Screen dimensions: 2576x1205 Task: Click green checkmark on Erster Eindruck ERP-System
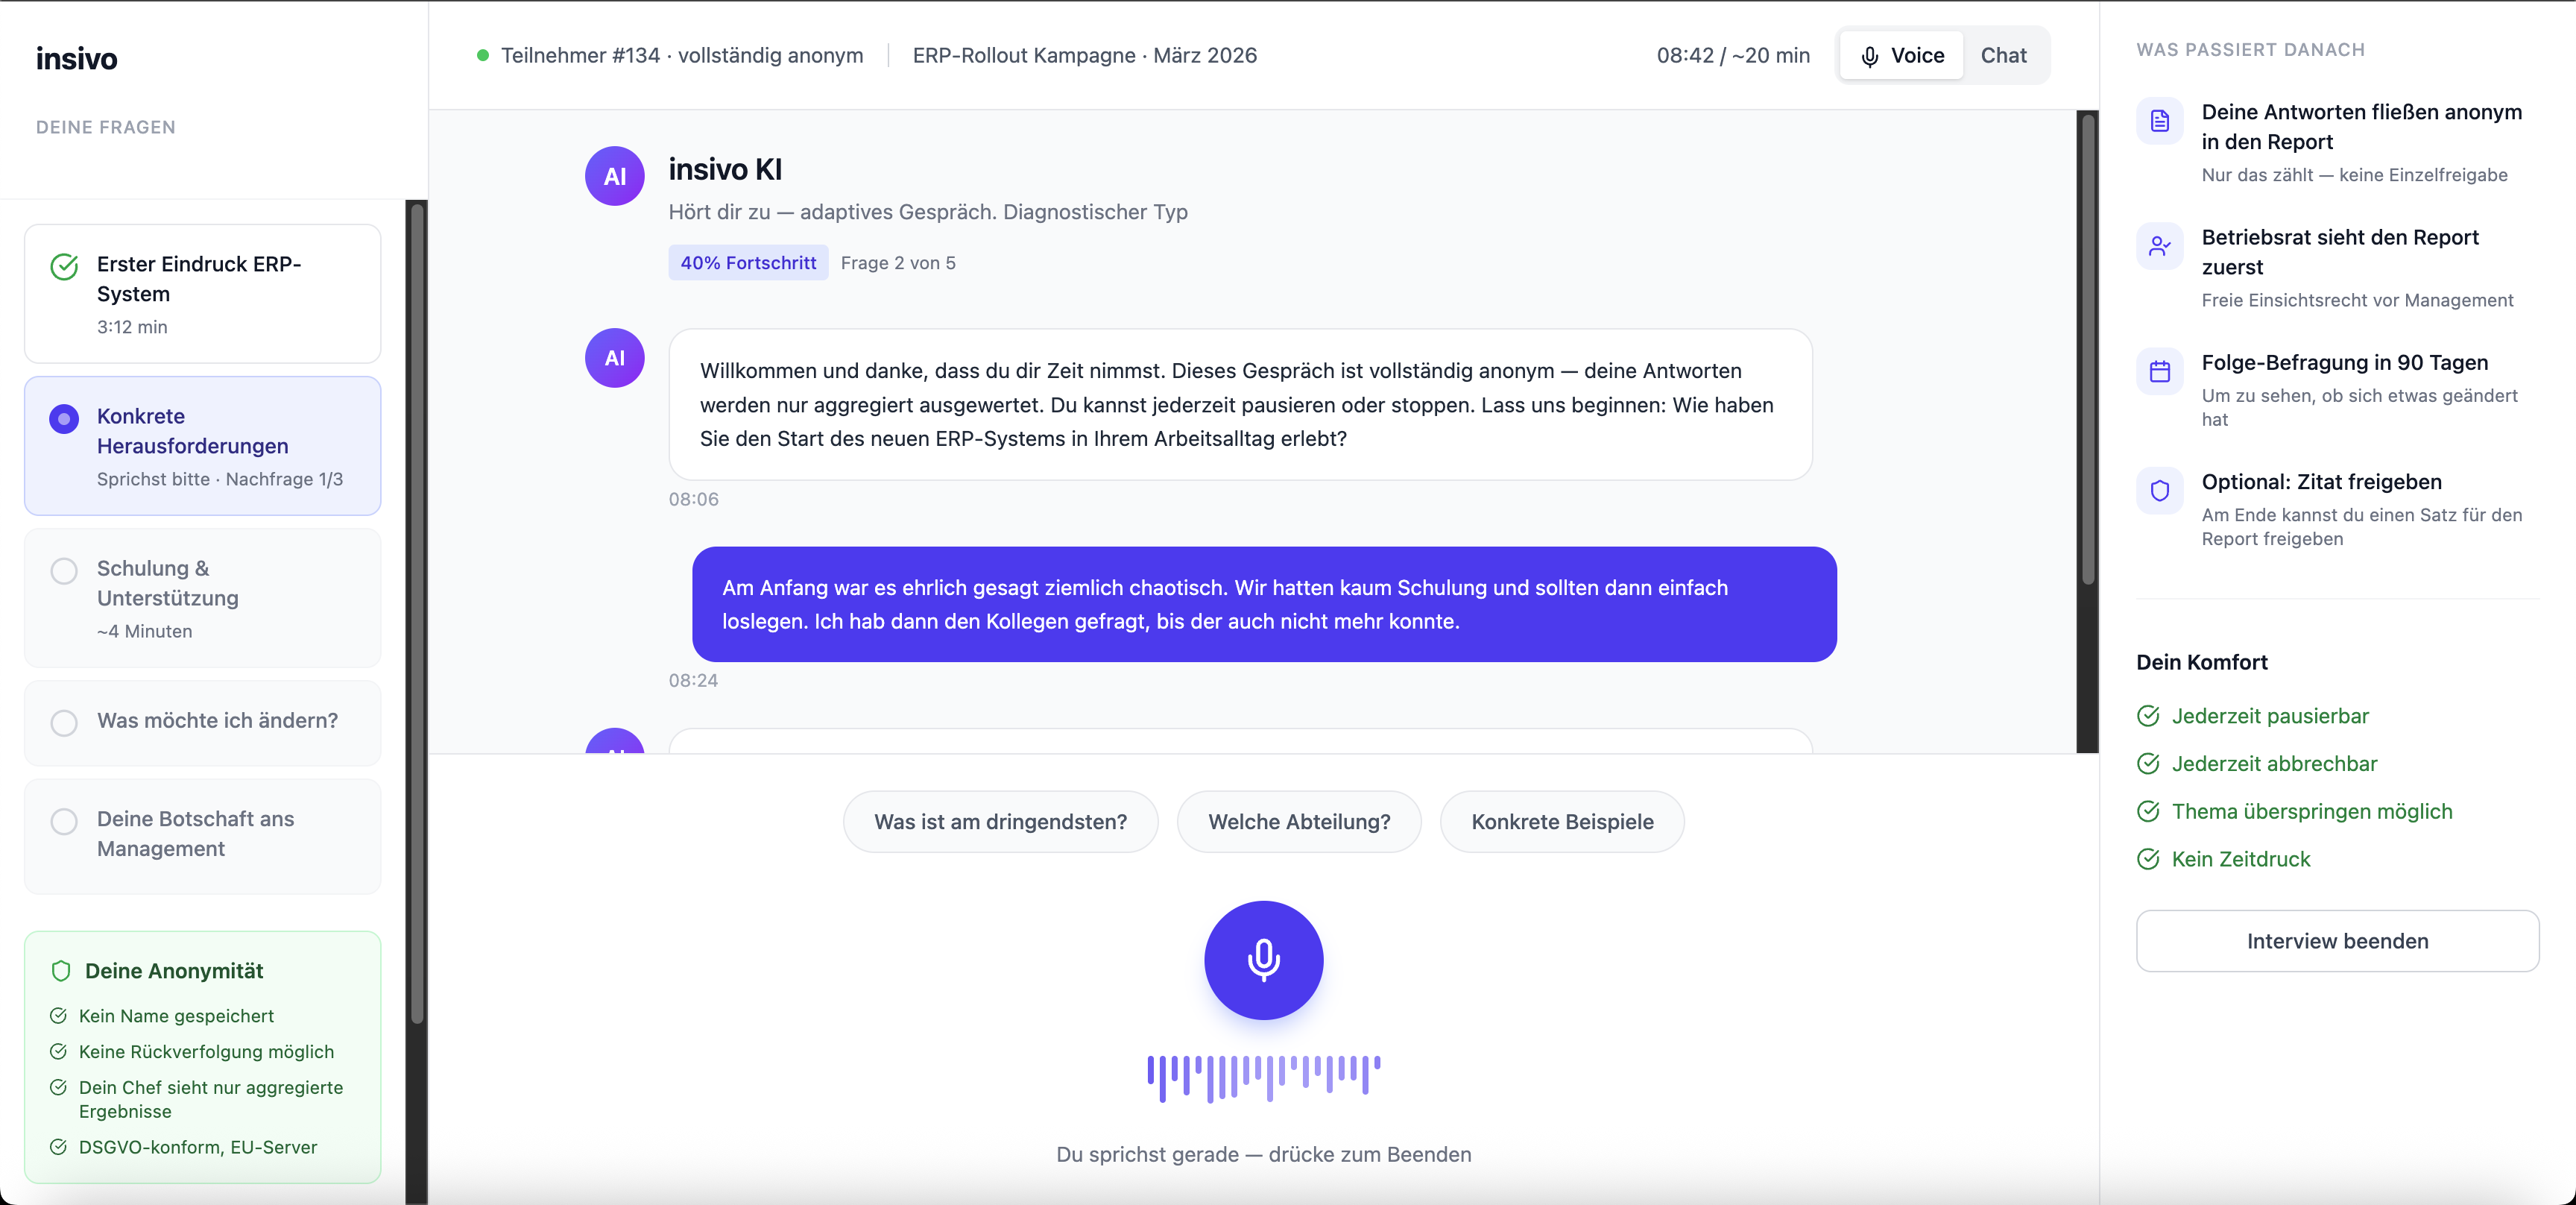(64, 266)
